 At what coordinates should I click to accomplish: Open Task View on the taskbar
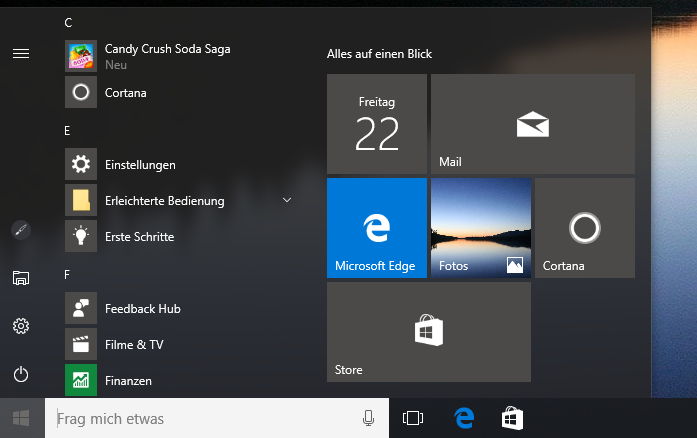[413, 418]
